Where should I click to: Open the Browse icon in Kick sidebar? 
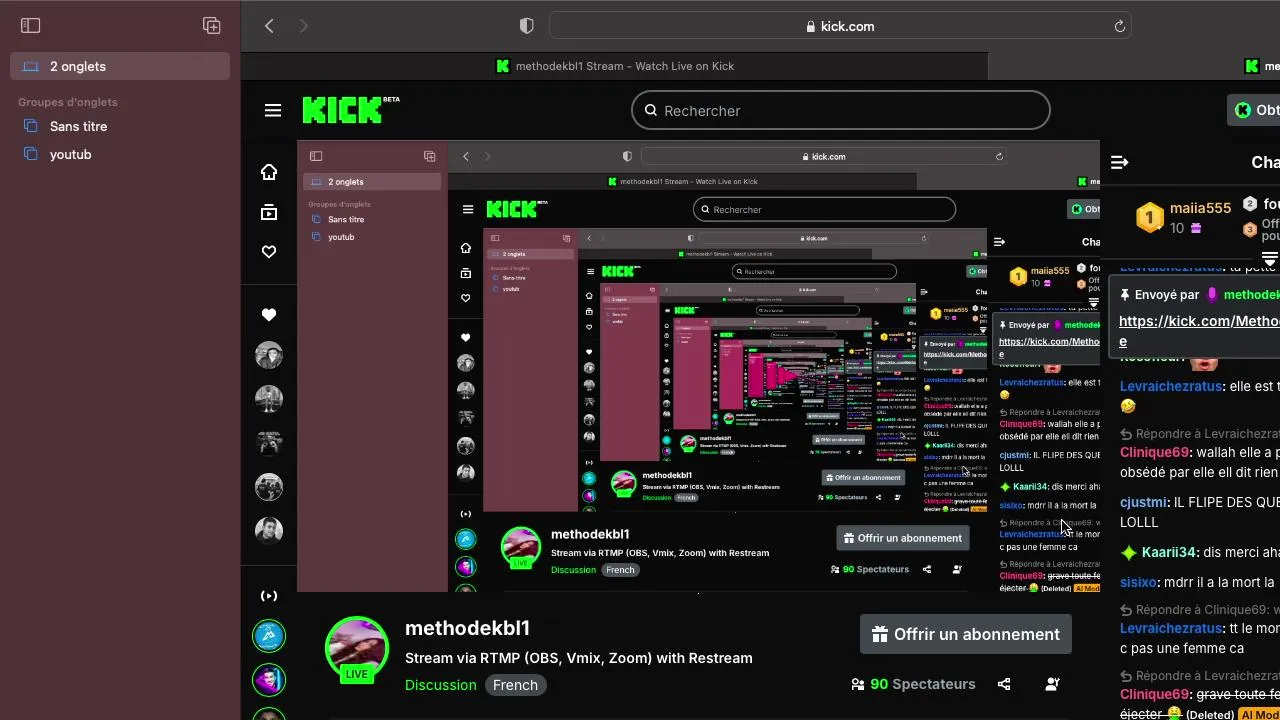(269, 212)
